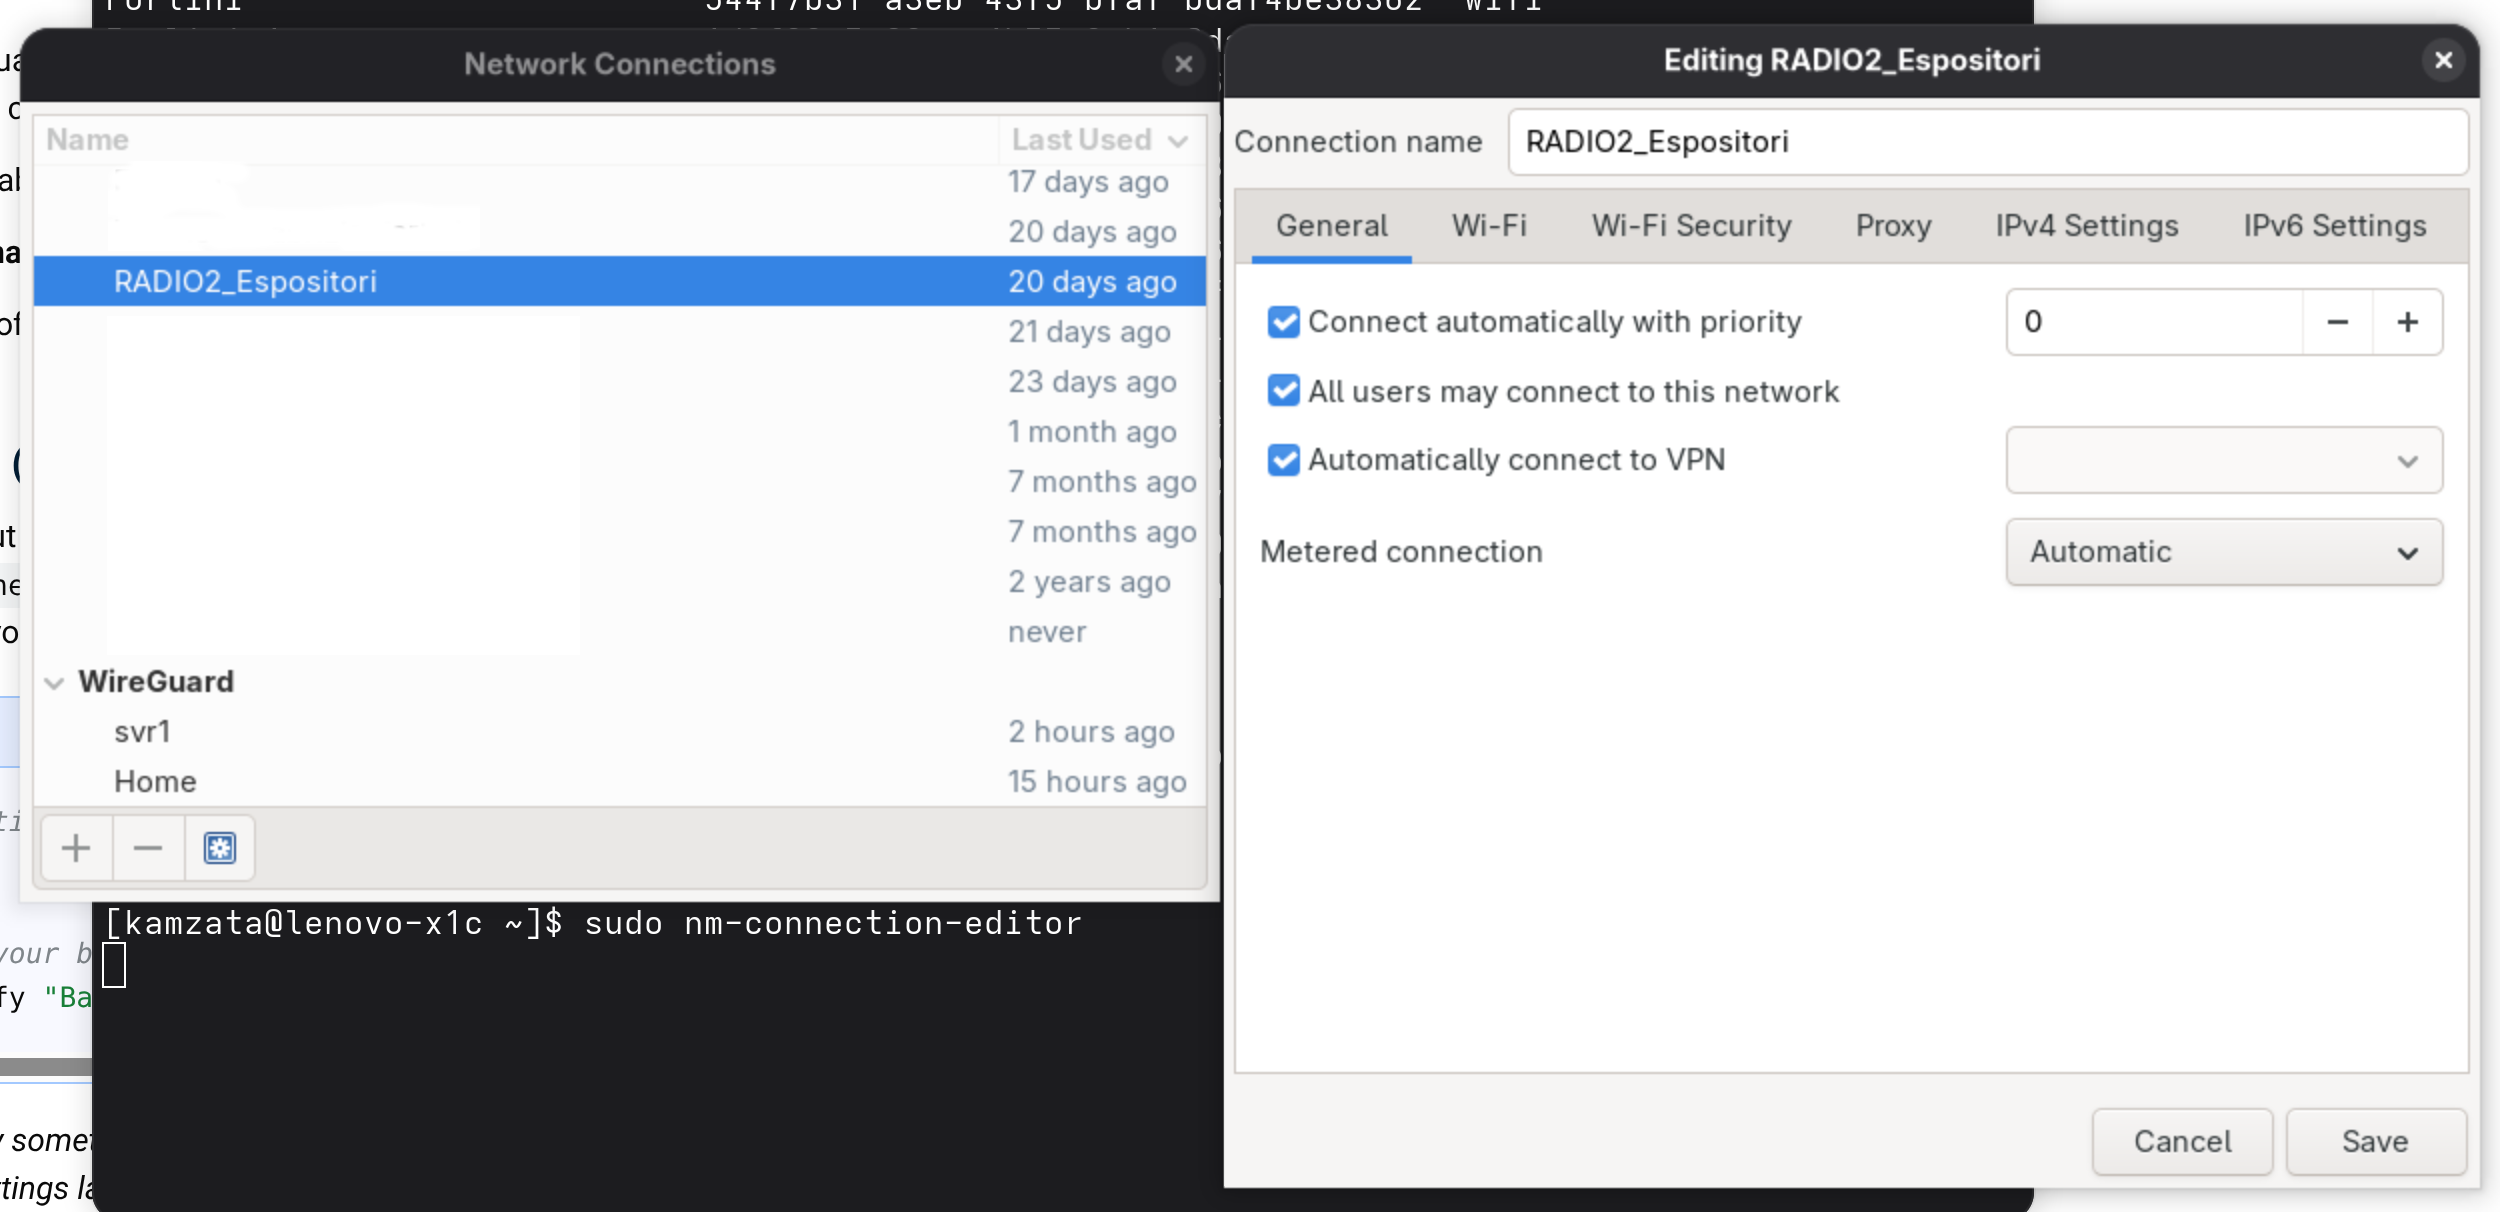Close the Network Connections window
Screen dimensions: 2500x1212
click(x=1183, y=64)
